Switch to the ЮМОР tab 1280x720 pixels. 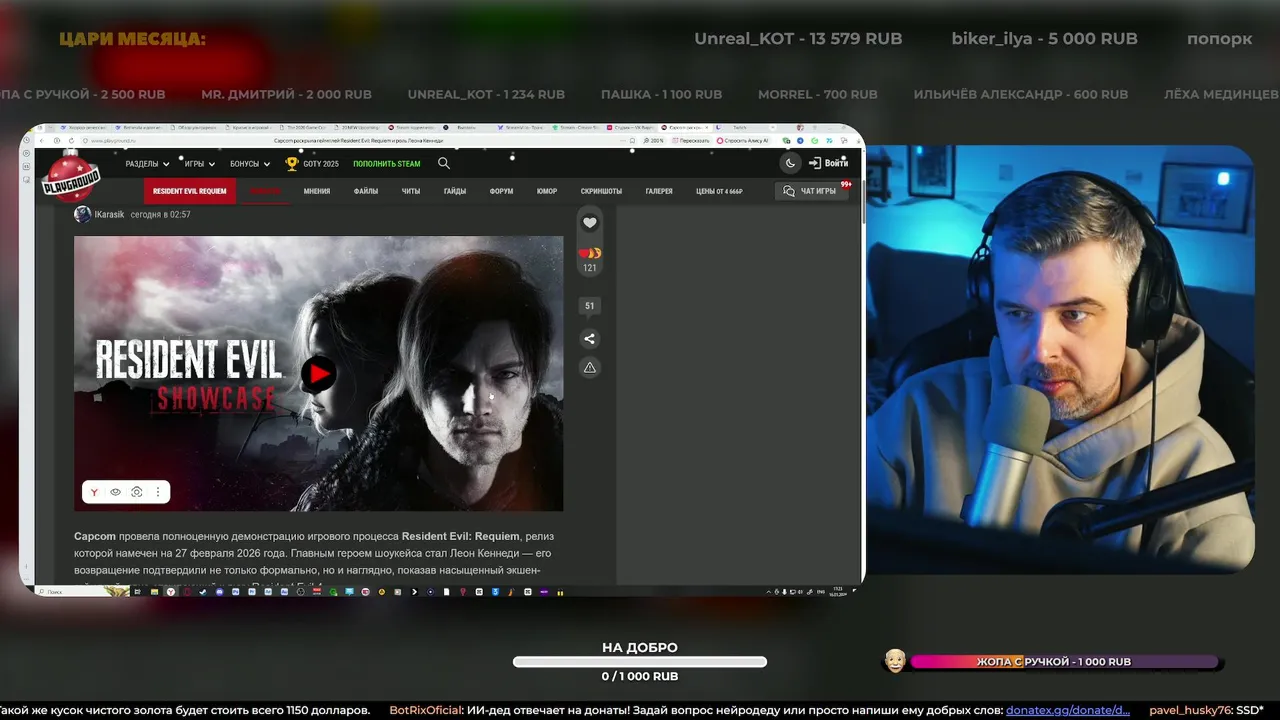(x=547, y=191)
